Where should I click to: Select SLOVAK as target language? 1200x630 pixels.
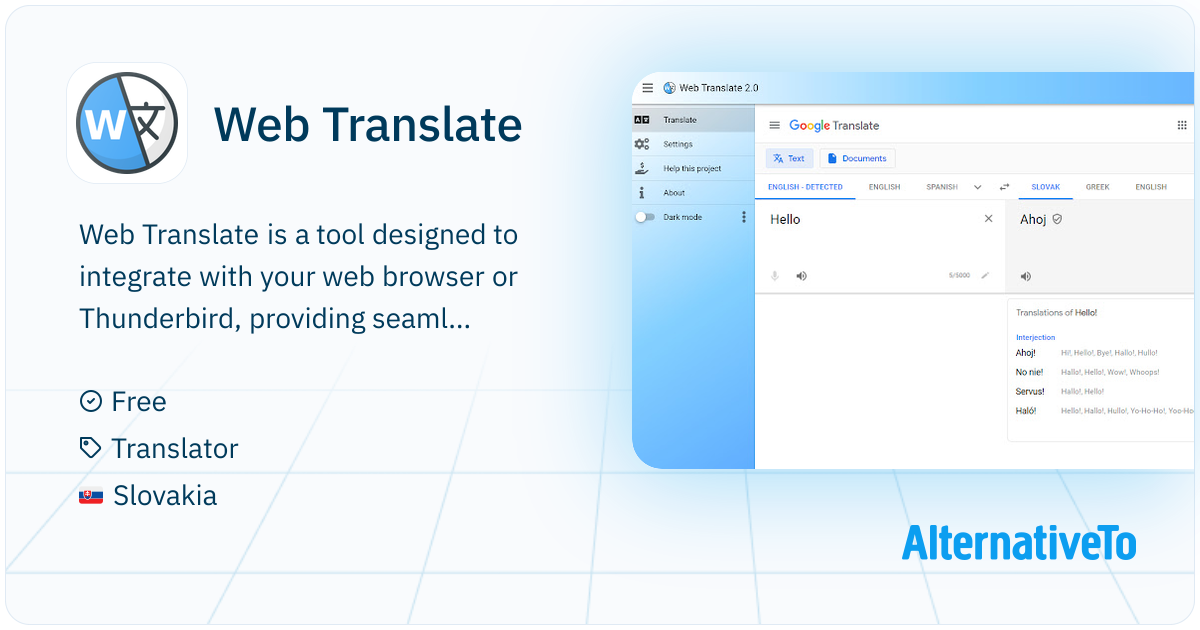coord(1045,187)
